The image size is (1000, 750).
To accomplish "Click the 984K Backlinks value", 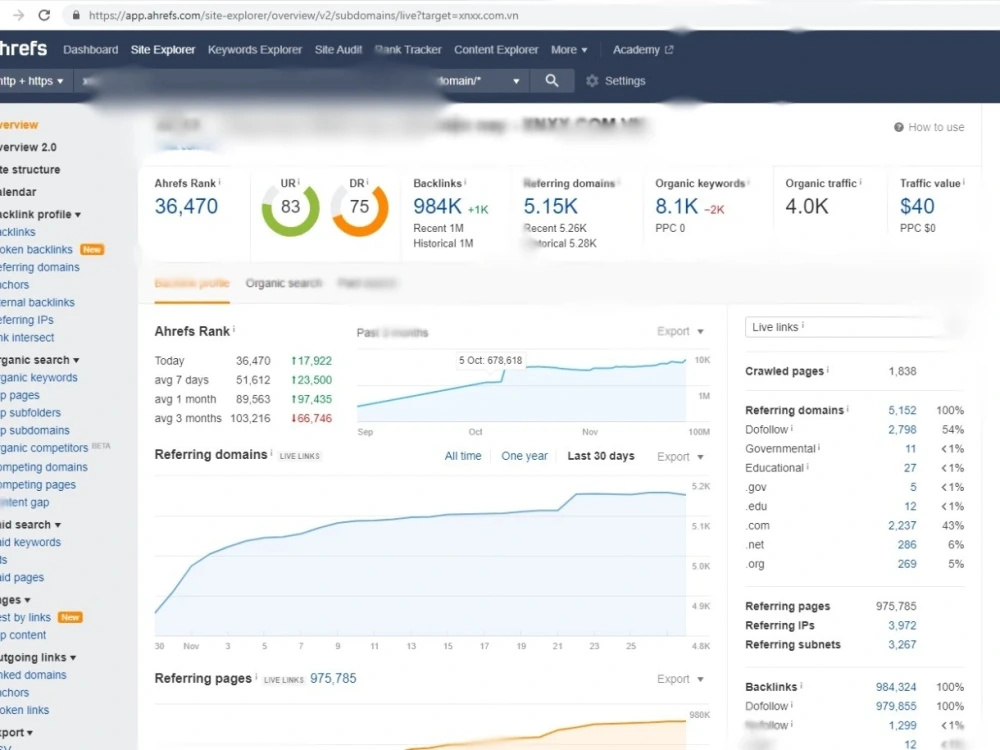I will [438, 207].
